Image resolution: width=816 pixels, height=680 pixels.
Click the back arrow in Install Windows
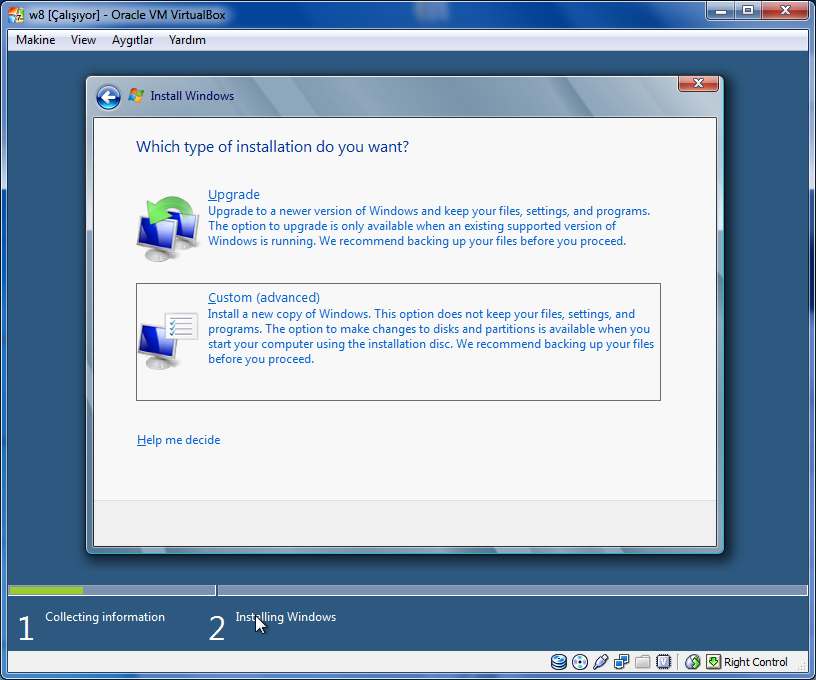tap(108, 97)
